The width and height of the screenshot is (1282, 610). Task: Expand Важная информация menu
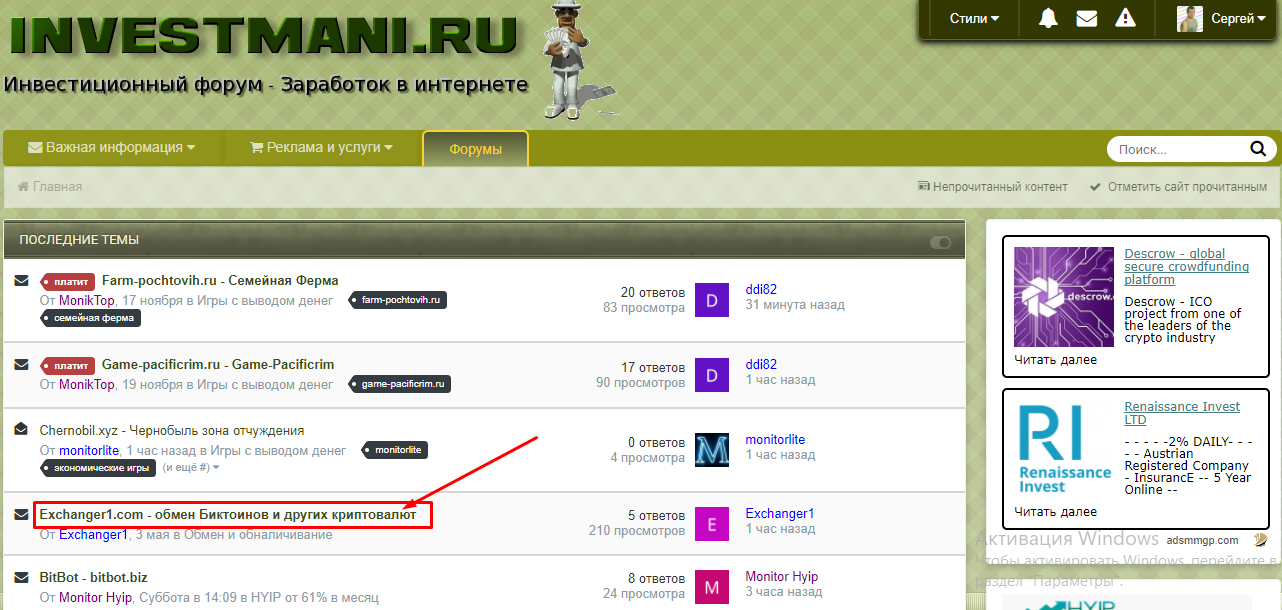111,147
